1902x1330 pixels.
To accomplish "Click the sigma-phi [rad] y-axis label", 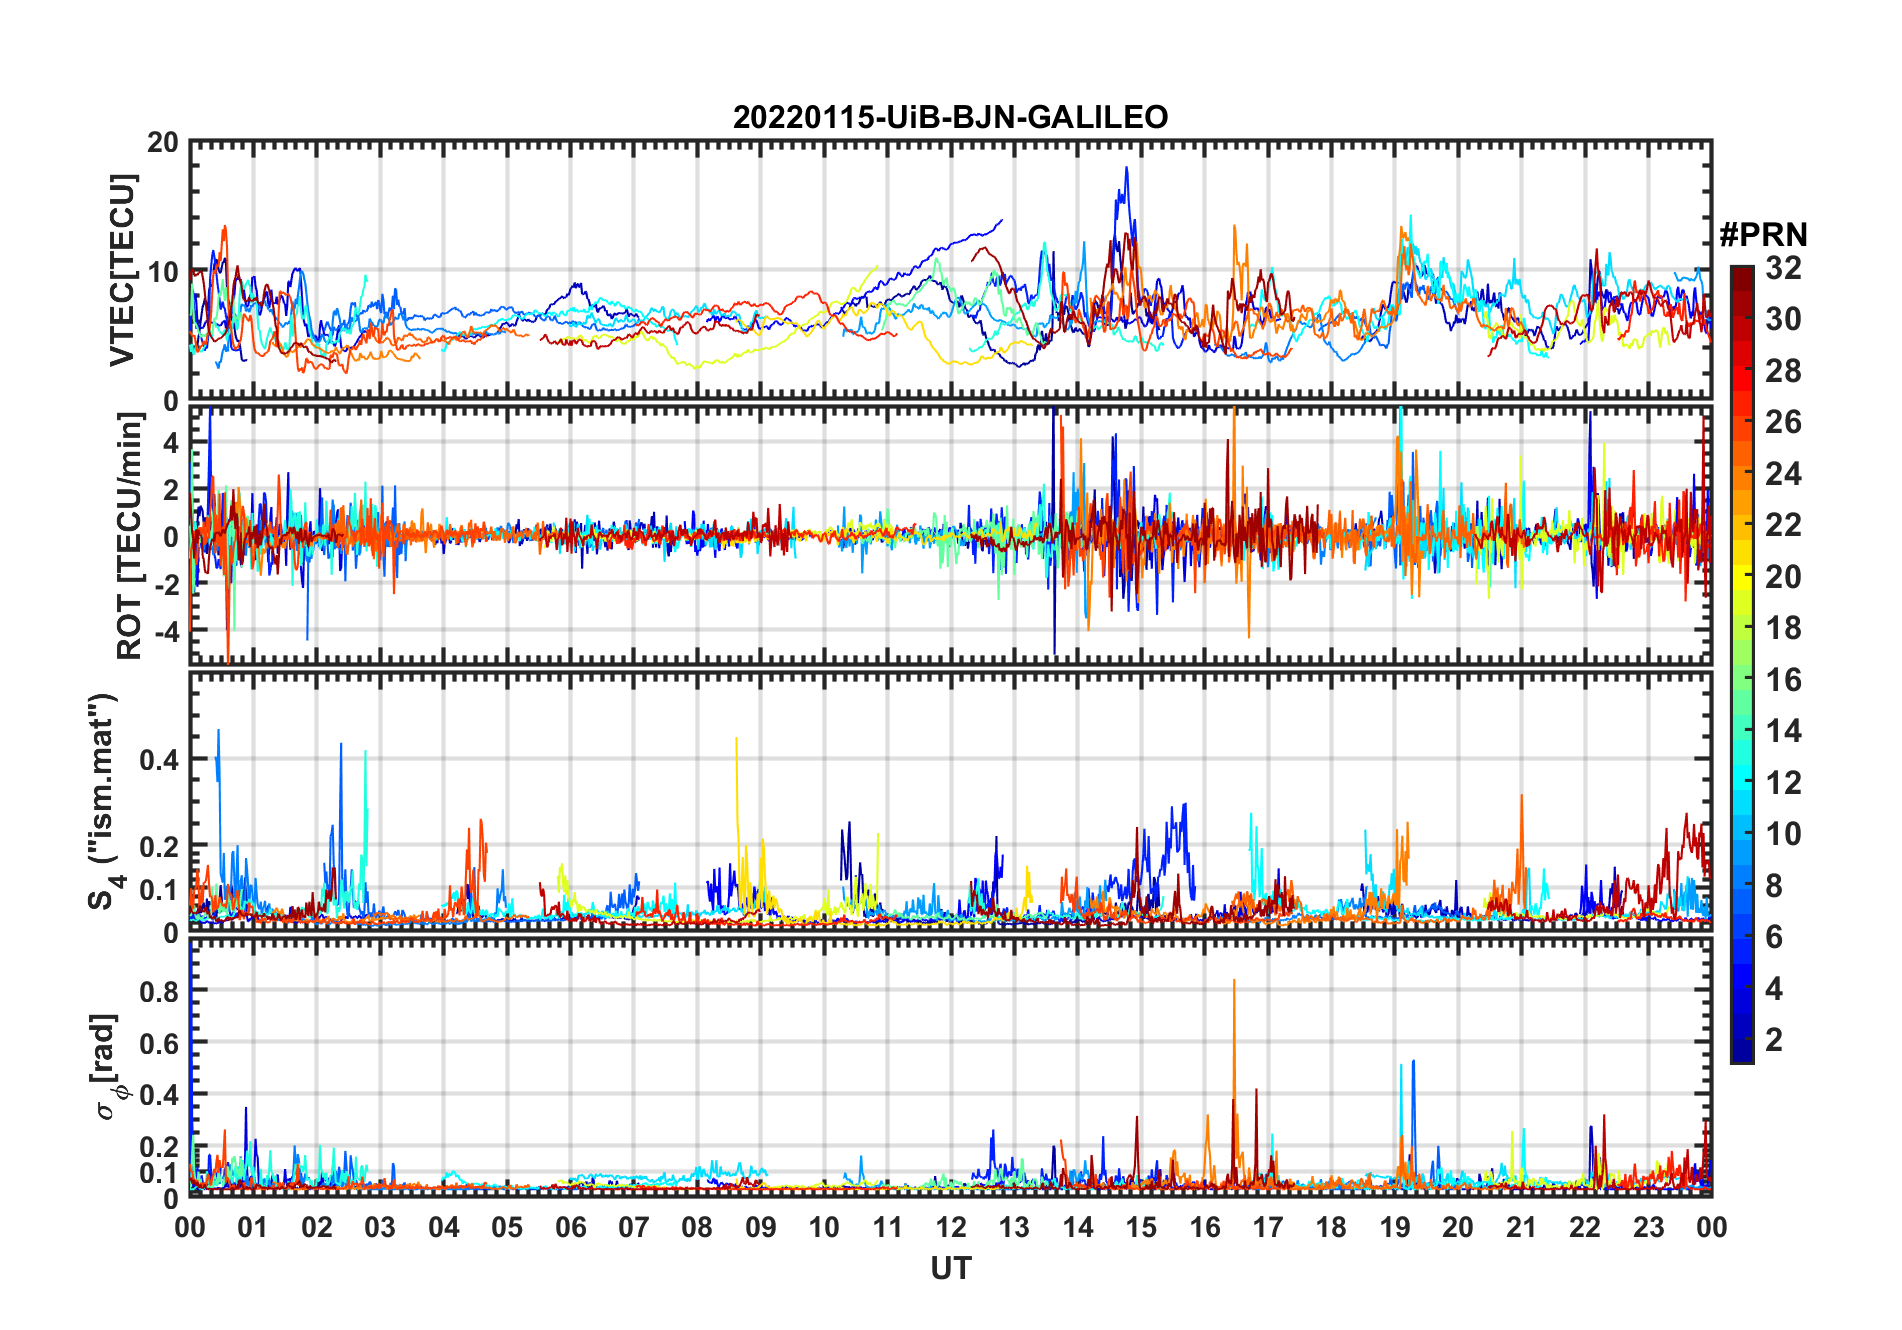I will (x=108, y=1066).
